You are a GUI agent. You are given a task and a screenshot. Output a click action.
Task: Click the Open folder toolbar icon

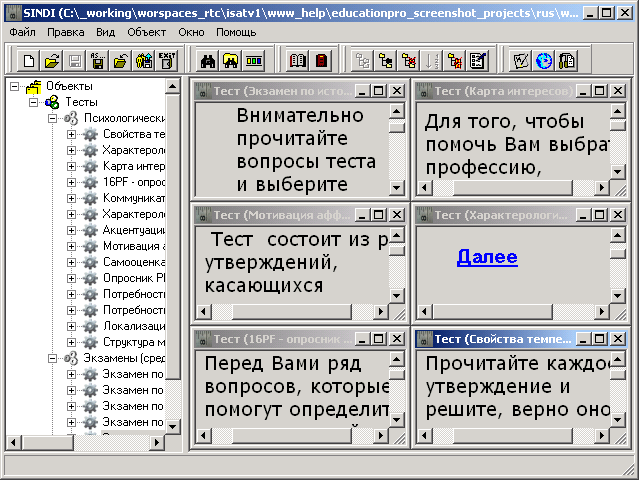(51, 61)
